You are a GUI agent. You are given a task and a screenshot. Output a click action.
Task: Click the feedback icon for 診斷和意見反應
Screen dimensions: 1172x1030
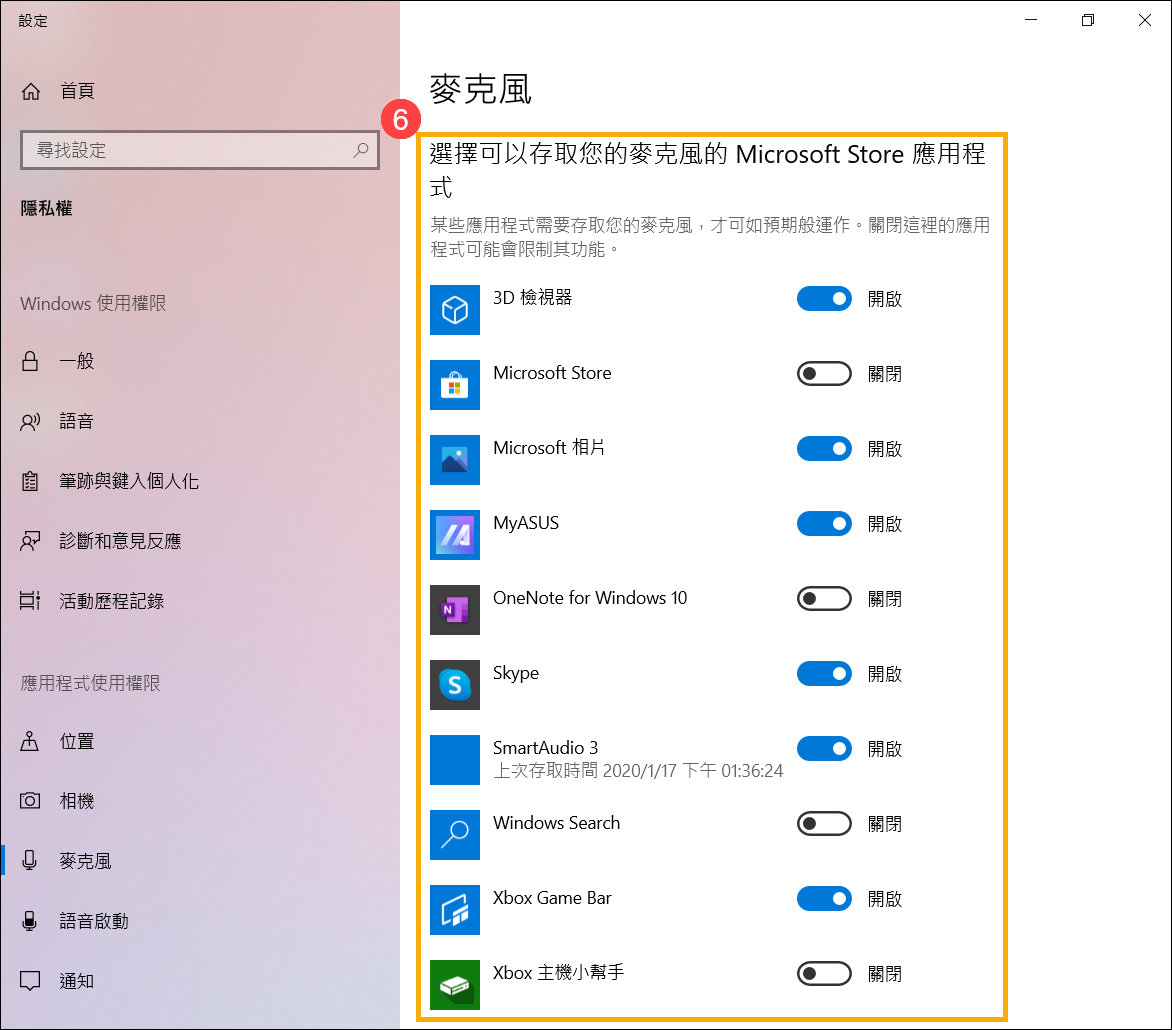click(x=30, y=541)
